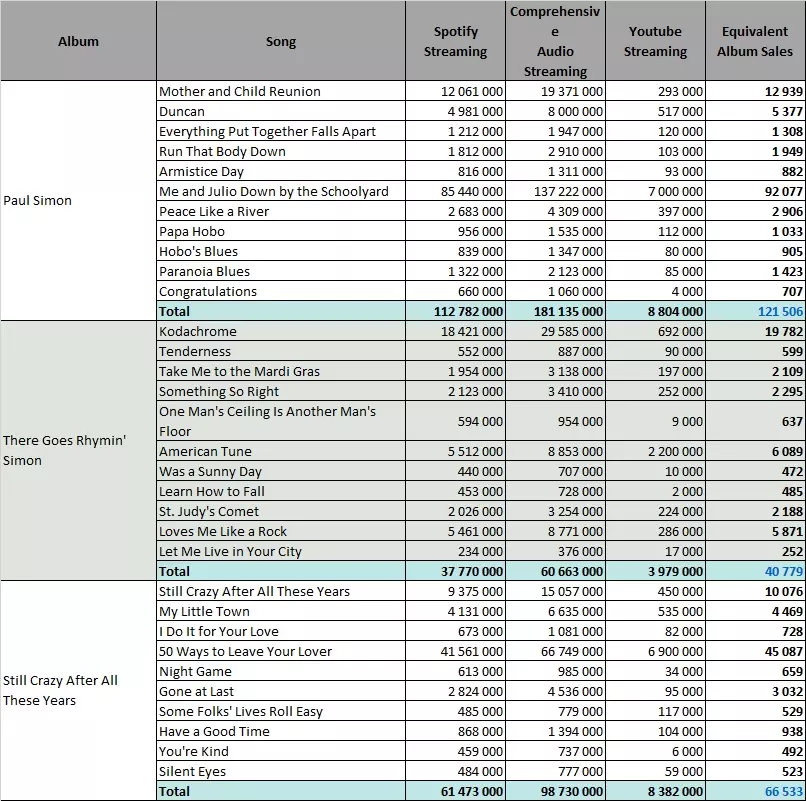Select the 'Comprehensive Audio Streaming' header
This screenshot has height=801, width=806.
(x=555, y=41)
